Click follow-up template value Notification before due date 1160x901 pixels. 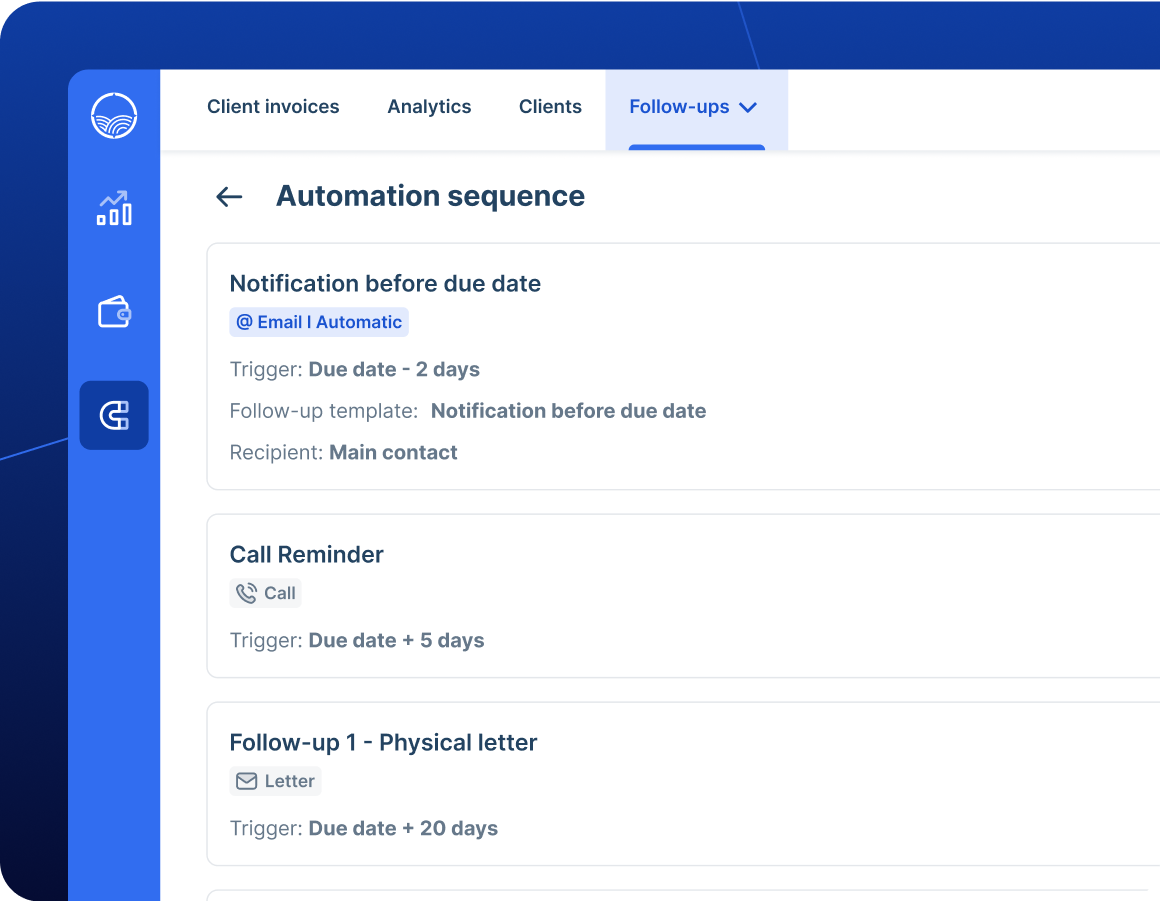tap(568, 411)
